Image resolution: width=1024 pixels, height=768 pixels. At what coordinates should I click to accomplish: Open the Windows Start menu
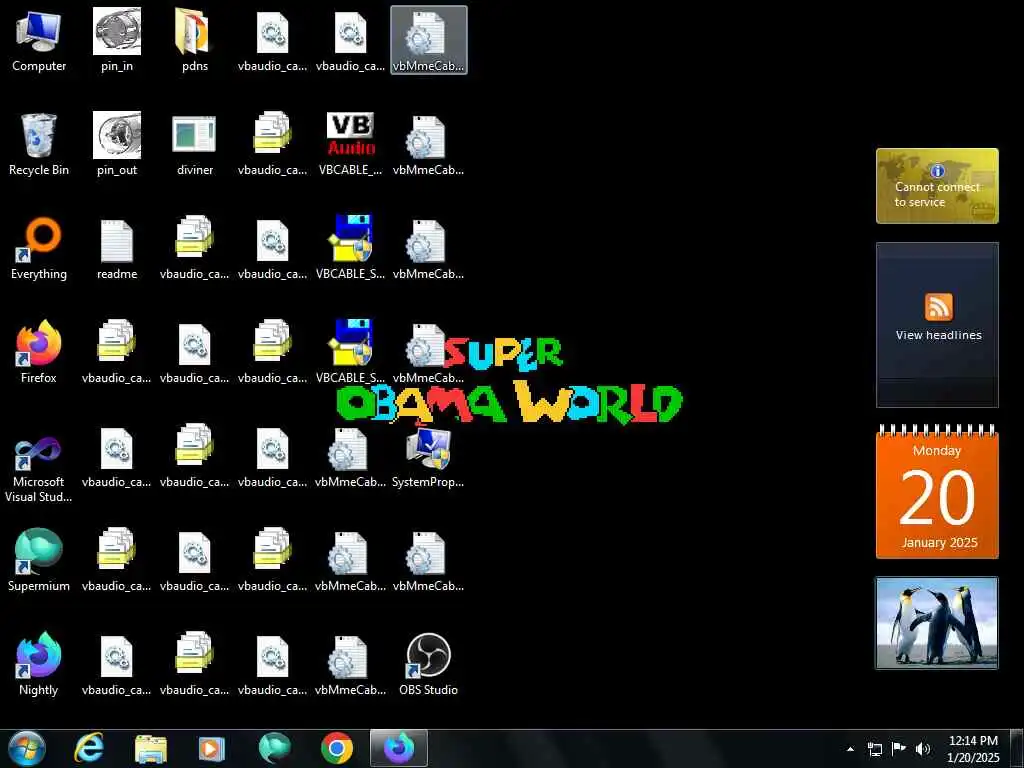pyautogui.click(x=27, y=748)
